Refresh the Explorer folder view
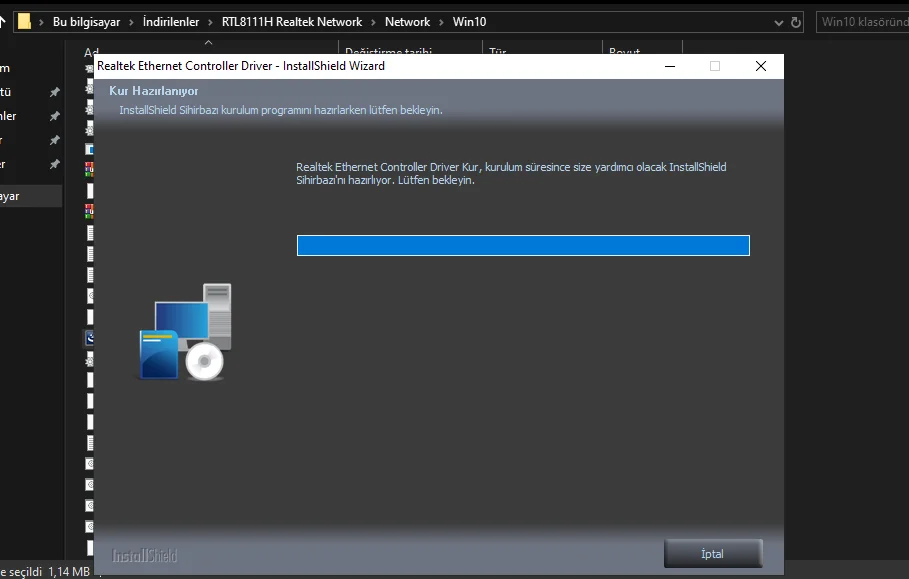This screenshot has height=579, width=909. pos(796,23)
